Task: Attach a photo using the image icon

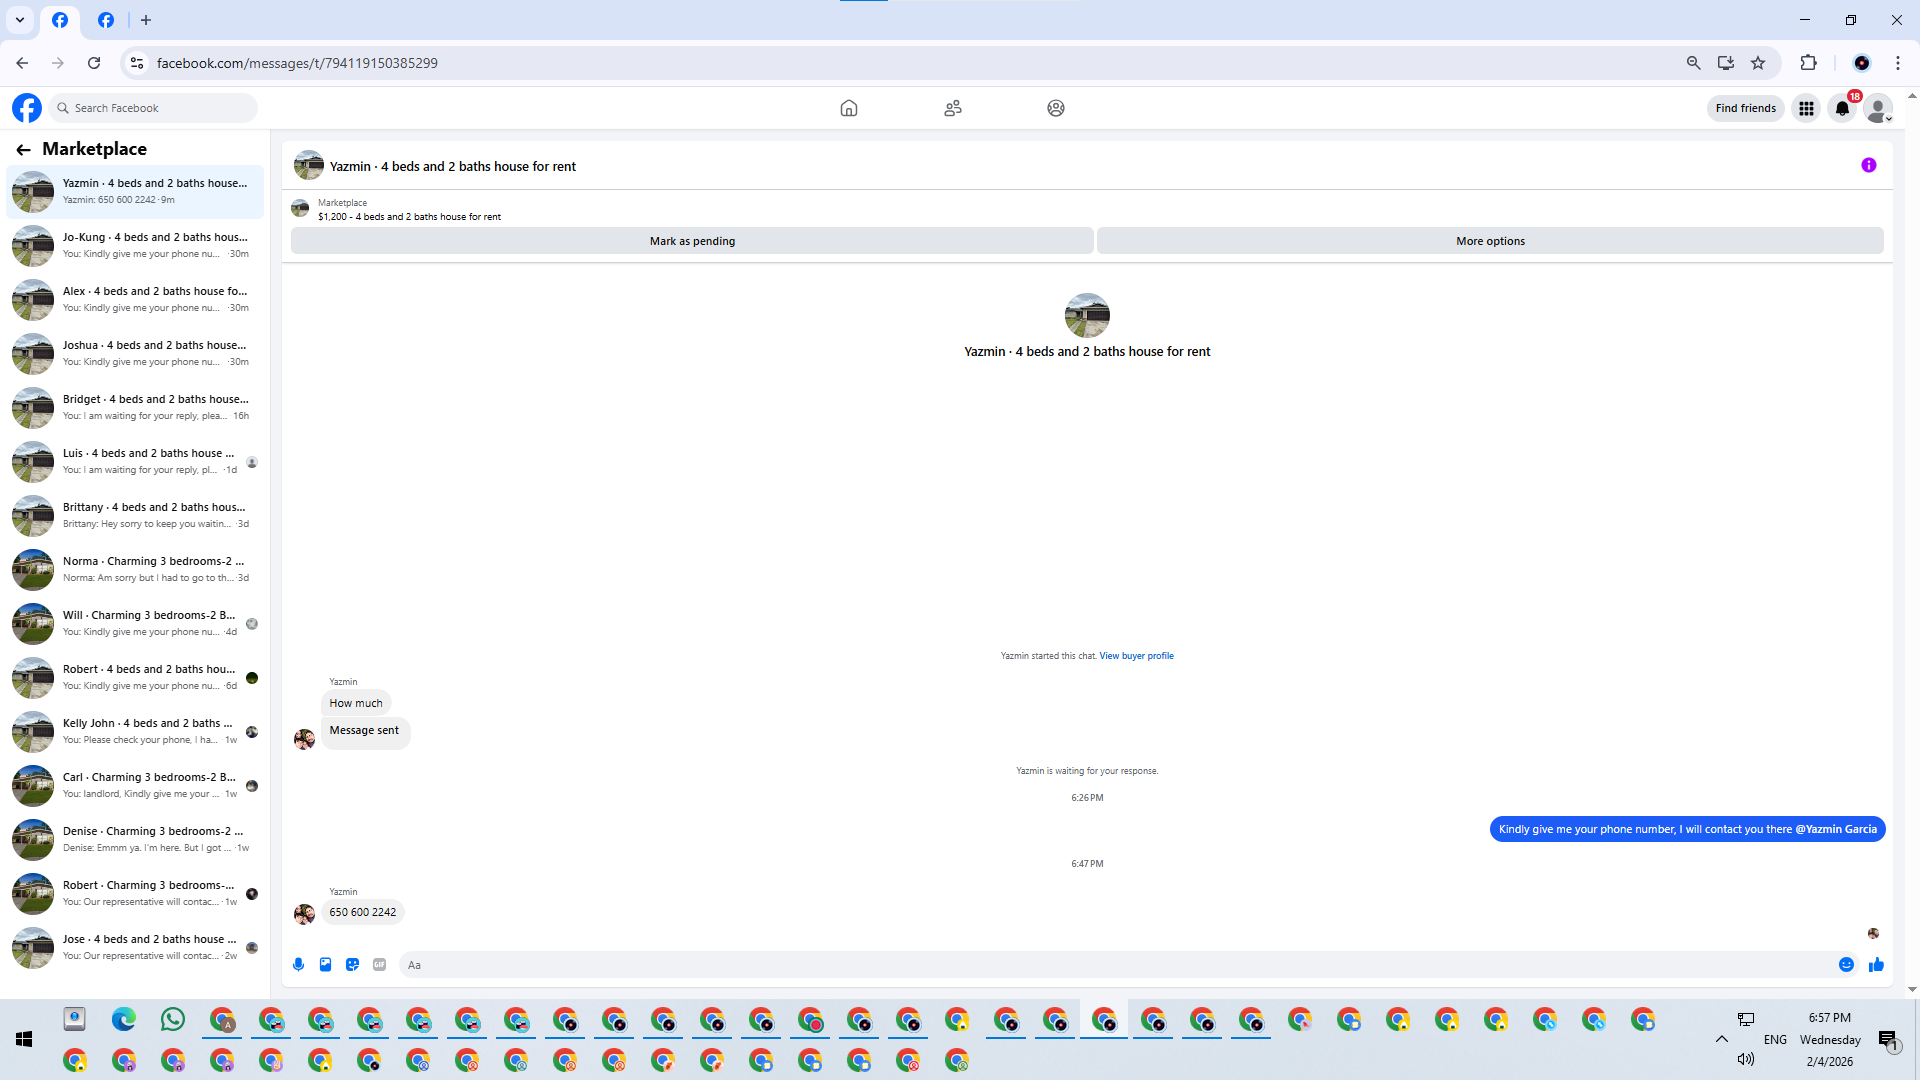Action: (x=325, y=965)
